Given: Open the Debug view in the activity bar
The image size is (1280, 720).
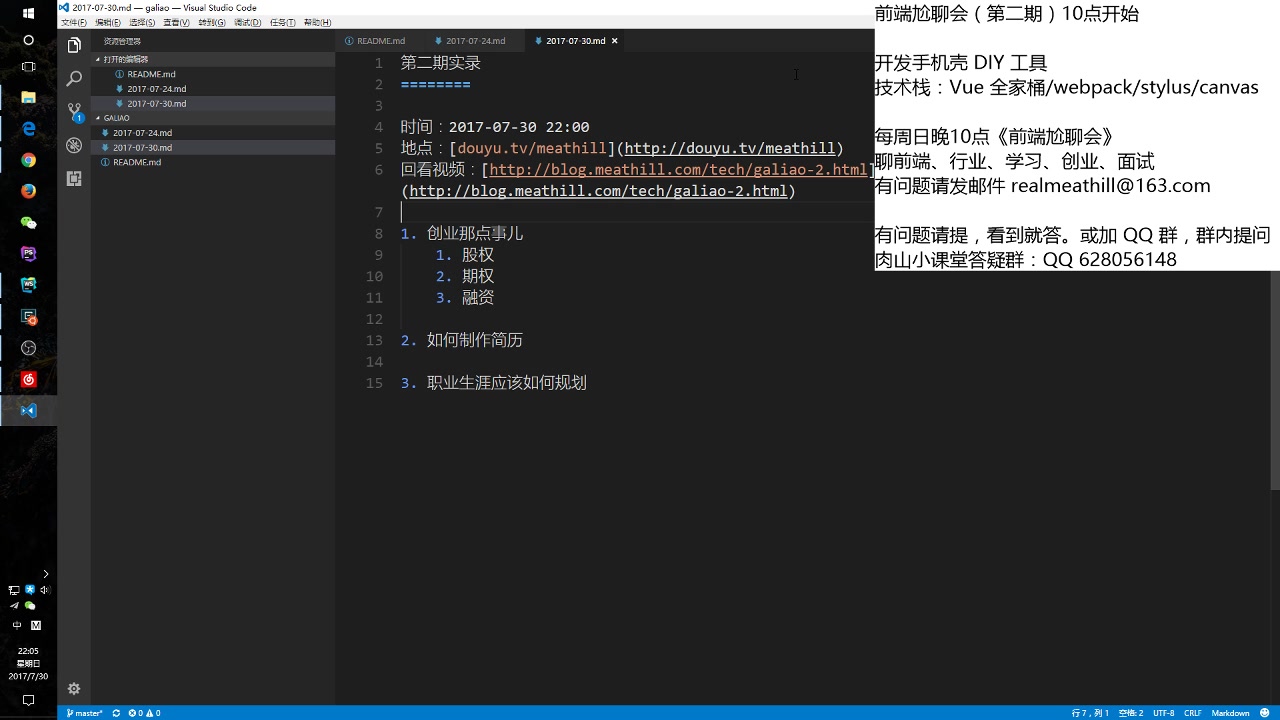Looking at the screenshot, I should 74,145.
